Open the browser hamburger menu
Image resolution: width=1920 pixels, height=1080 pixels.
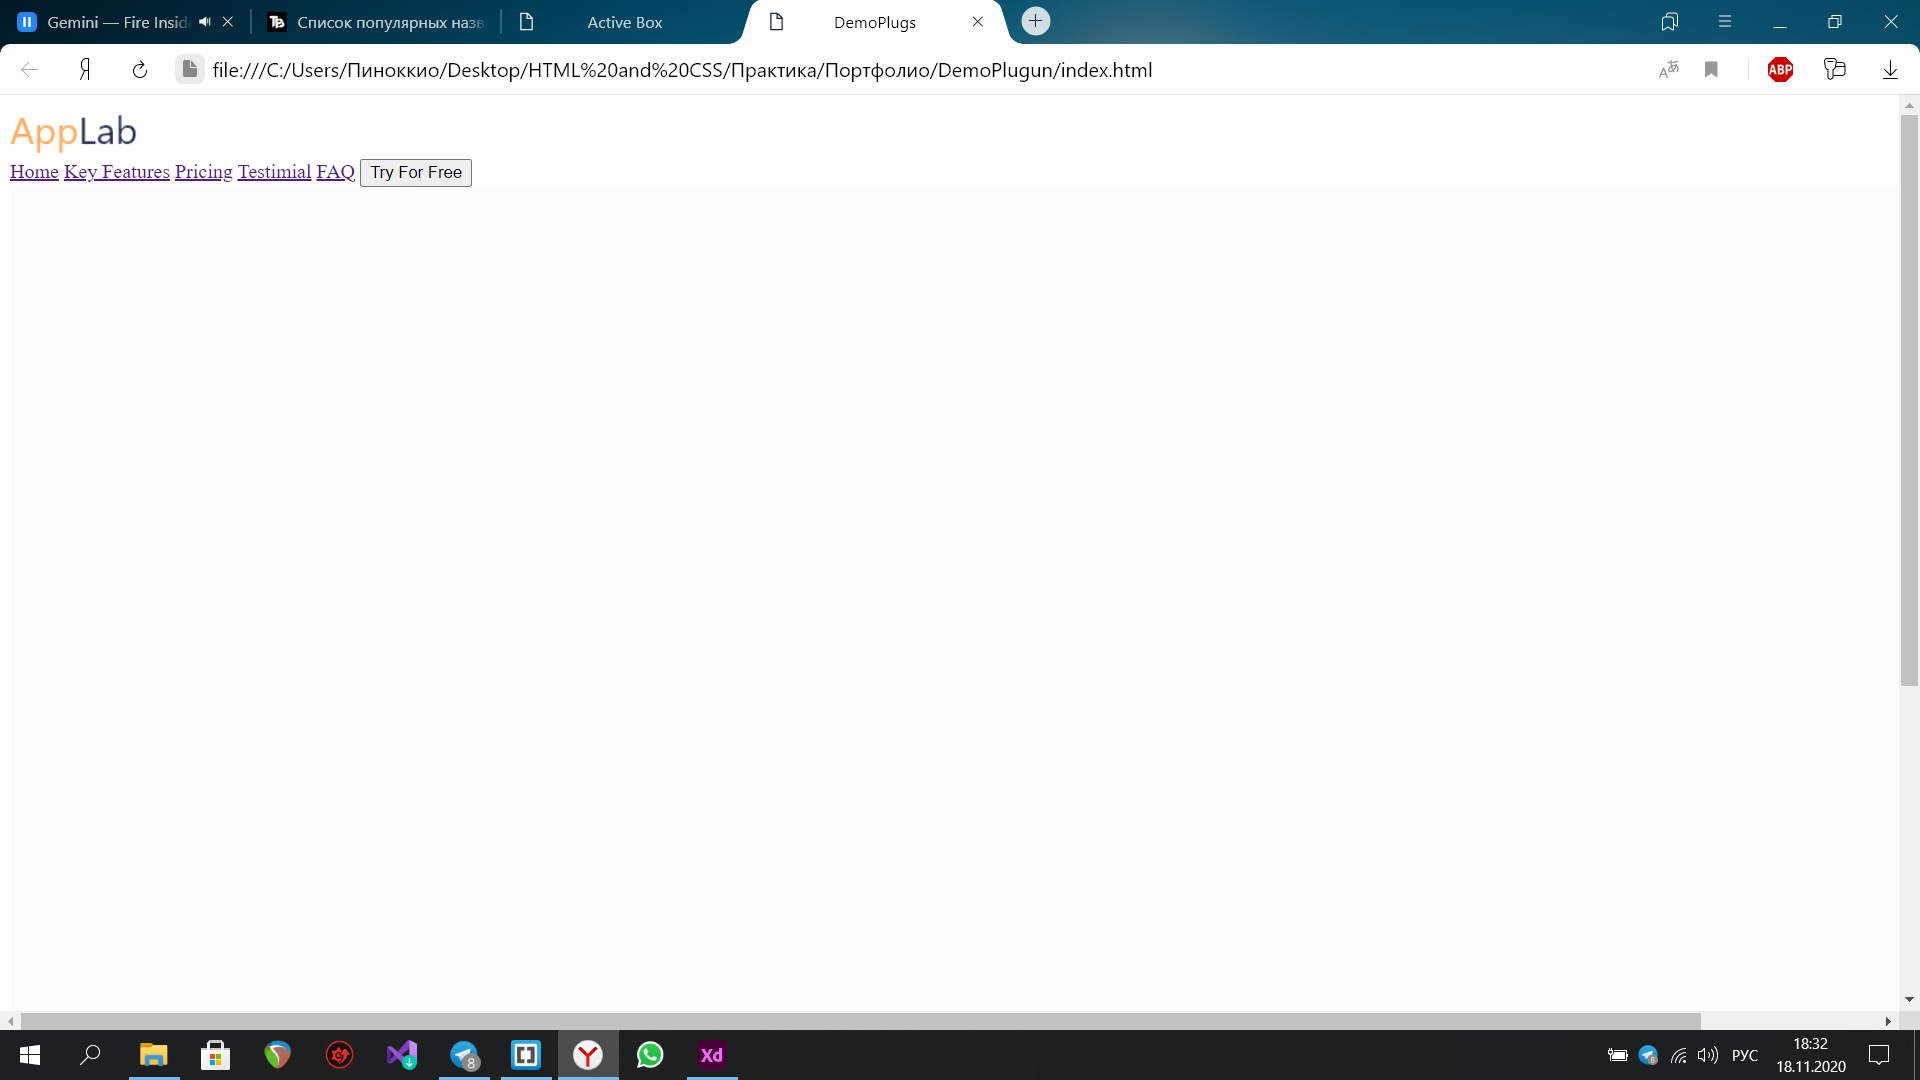click(x=1725, y=21)
